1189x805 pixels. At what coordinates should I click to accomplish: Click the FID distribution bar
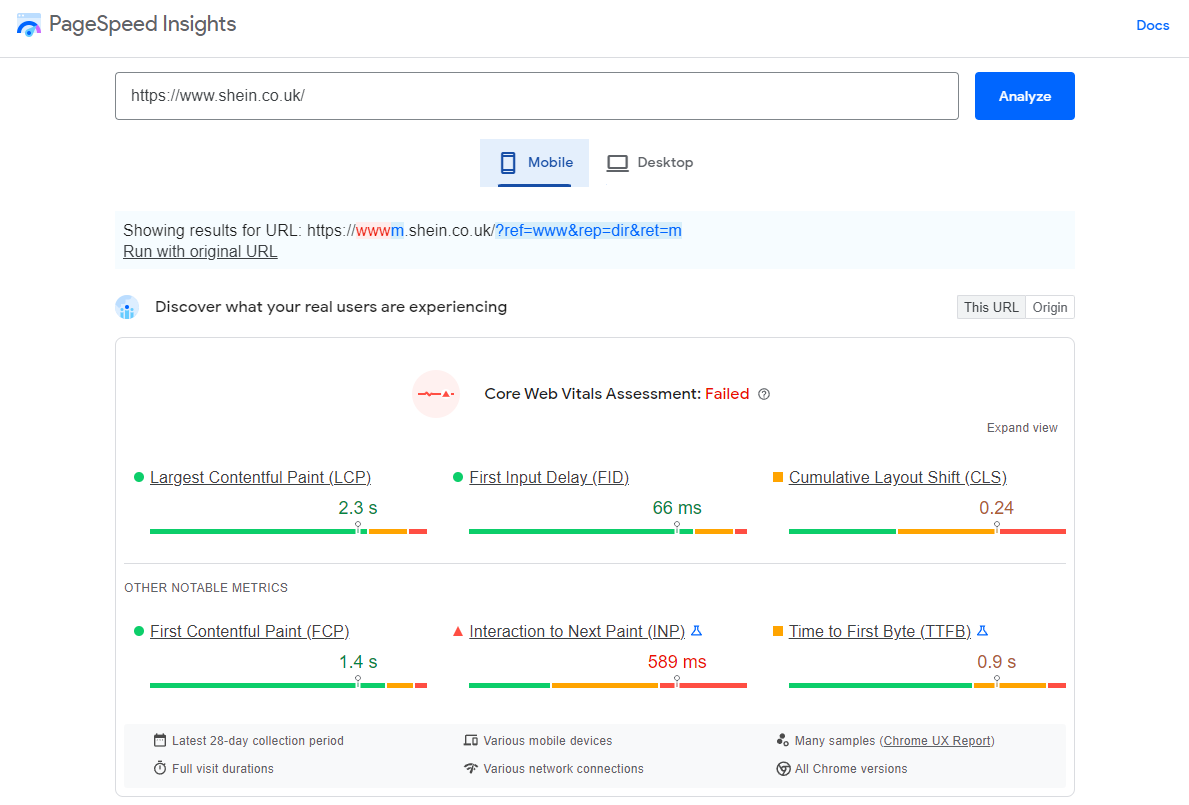click(608, 531)
